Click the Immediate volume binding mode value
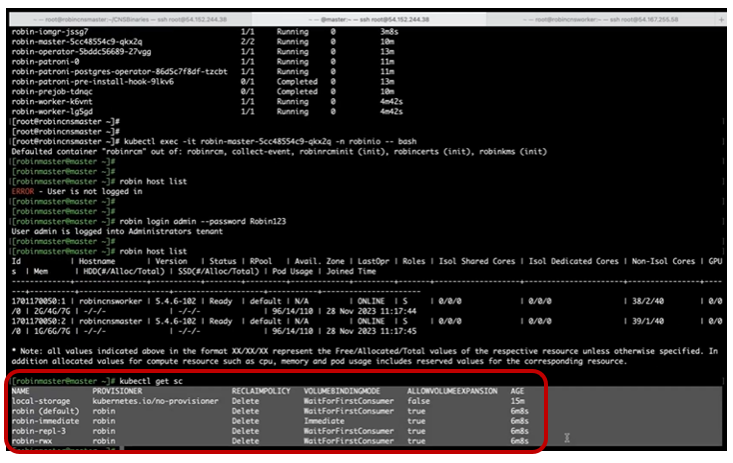The image size is (733, 463). coord(324,421)
